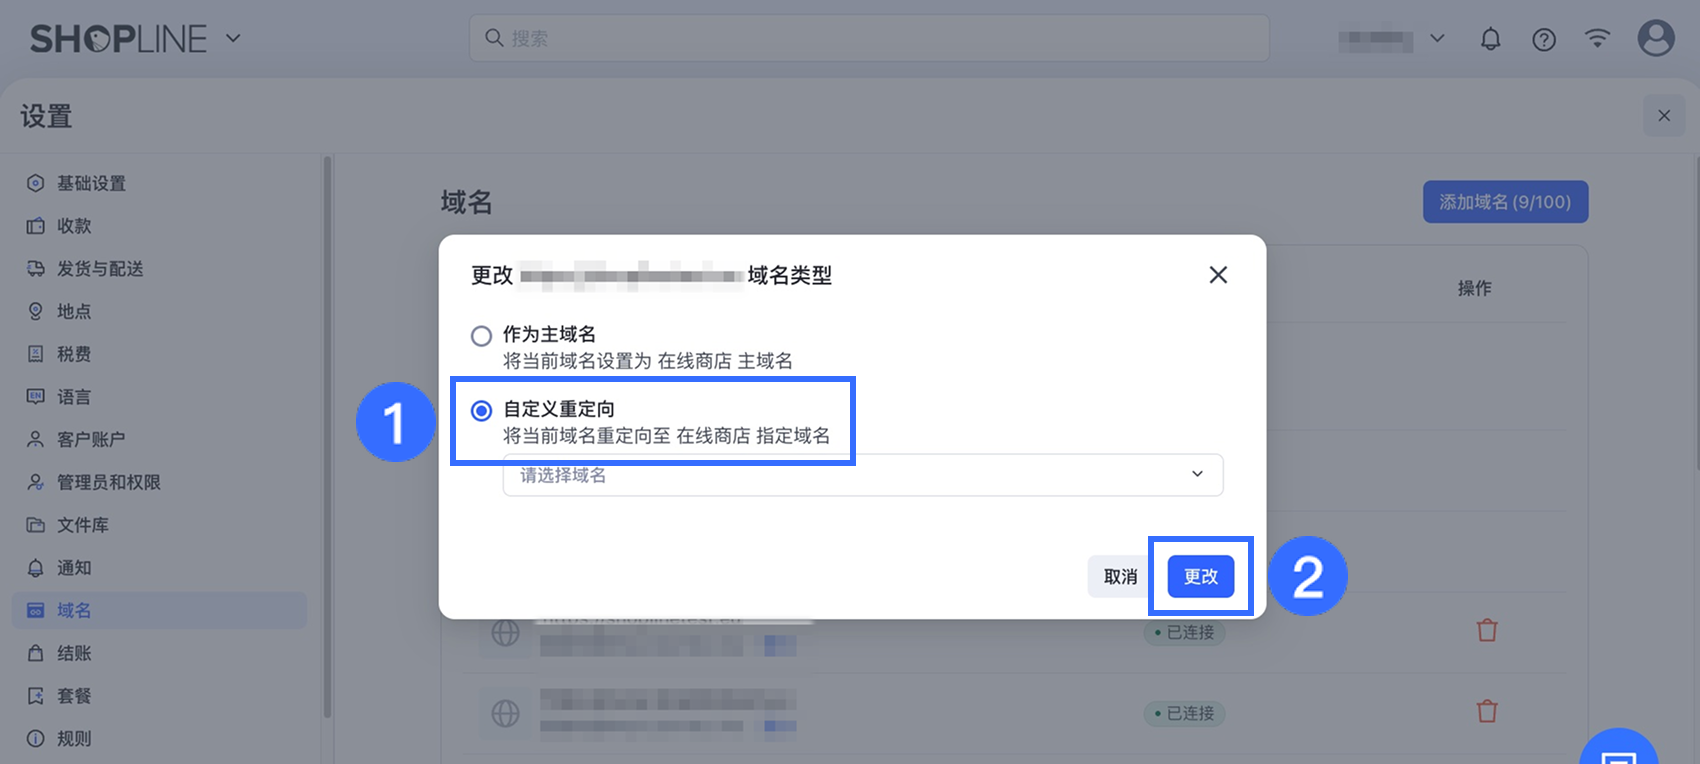Expand the SHOPLINE logo dropdown chevron
1700x764 pixels.
point(233,38)
